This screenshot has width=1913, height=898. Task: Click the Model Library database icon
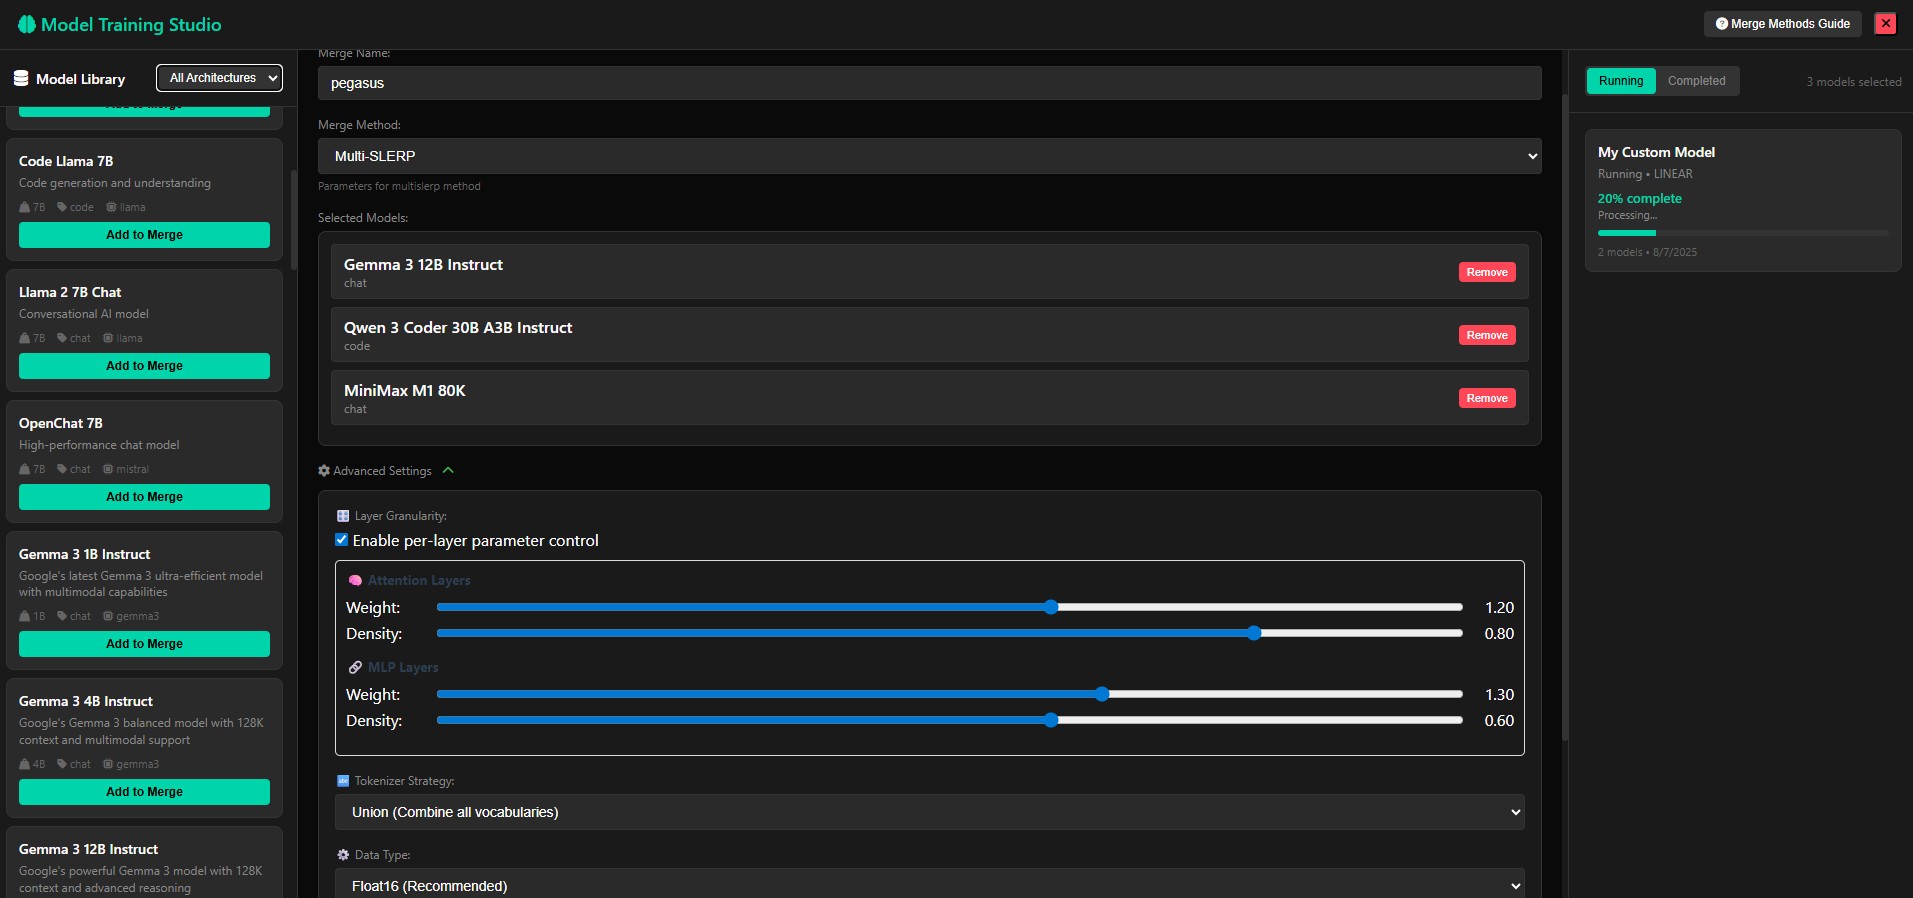[21, 79]
